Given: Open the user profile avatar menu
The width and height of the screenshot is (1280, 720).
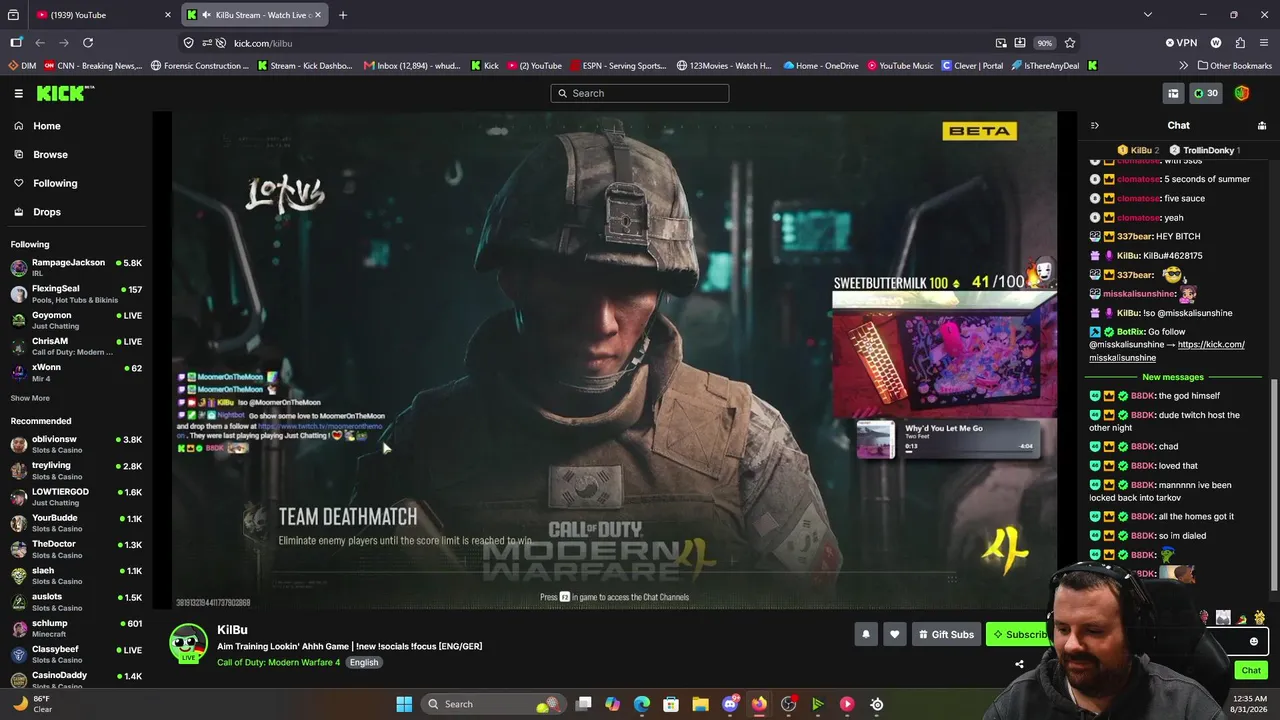Looking at the screenshot, I should 1242,93.
